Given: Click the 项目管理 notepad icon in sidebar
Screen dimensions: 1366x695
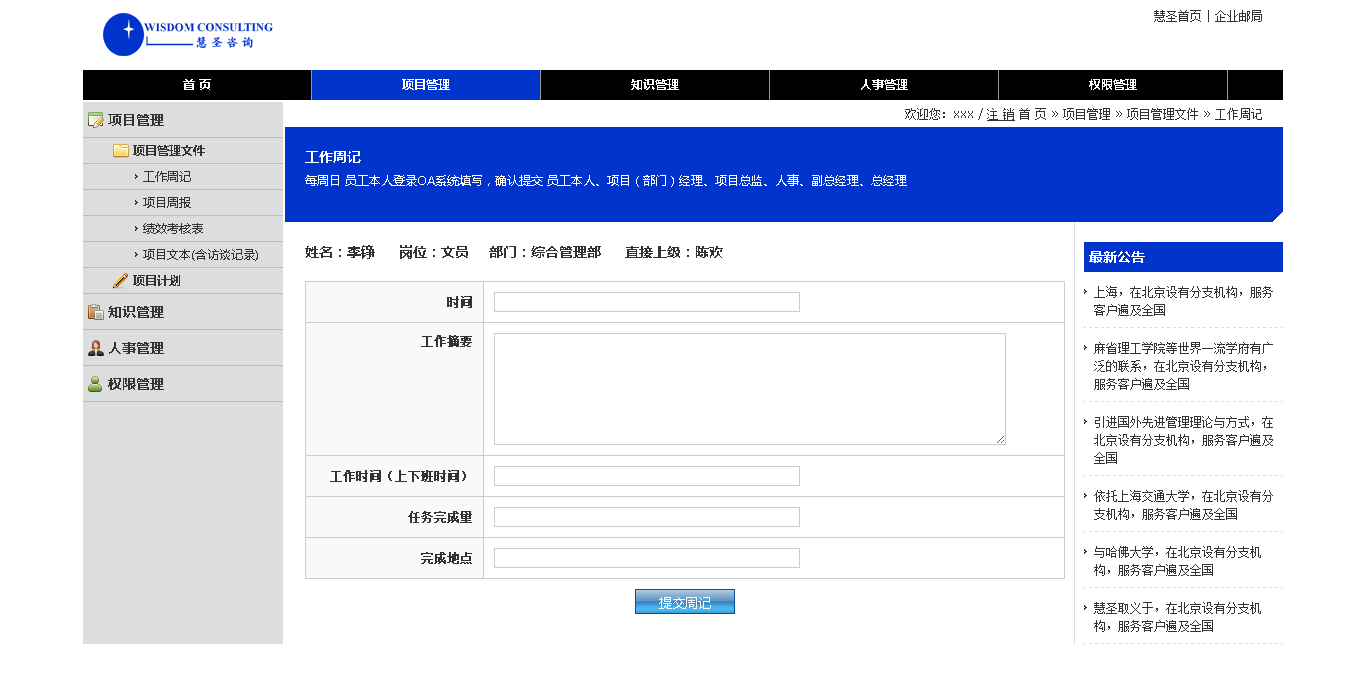Looking at the screenshot, I should pyautogui.click(x=96, y=120).
